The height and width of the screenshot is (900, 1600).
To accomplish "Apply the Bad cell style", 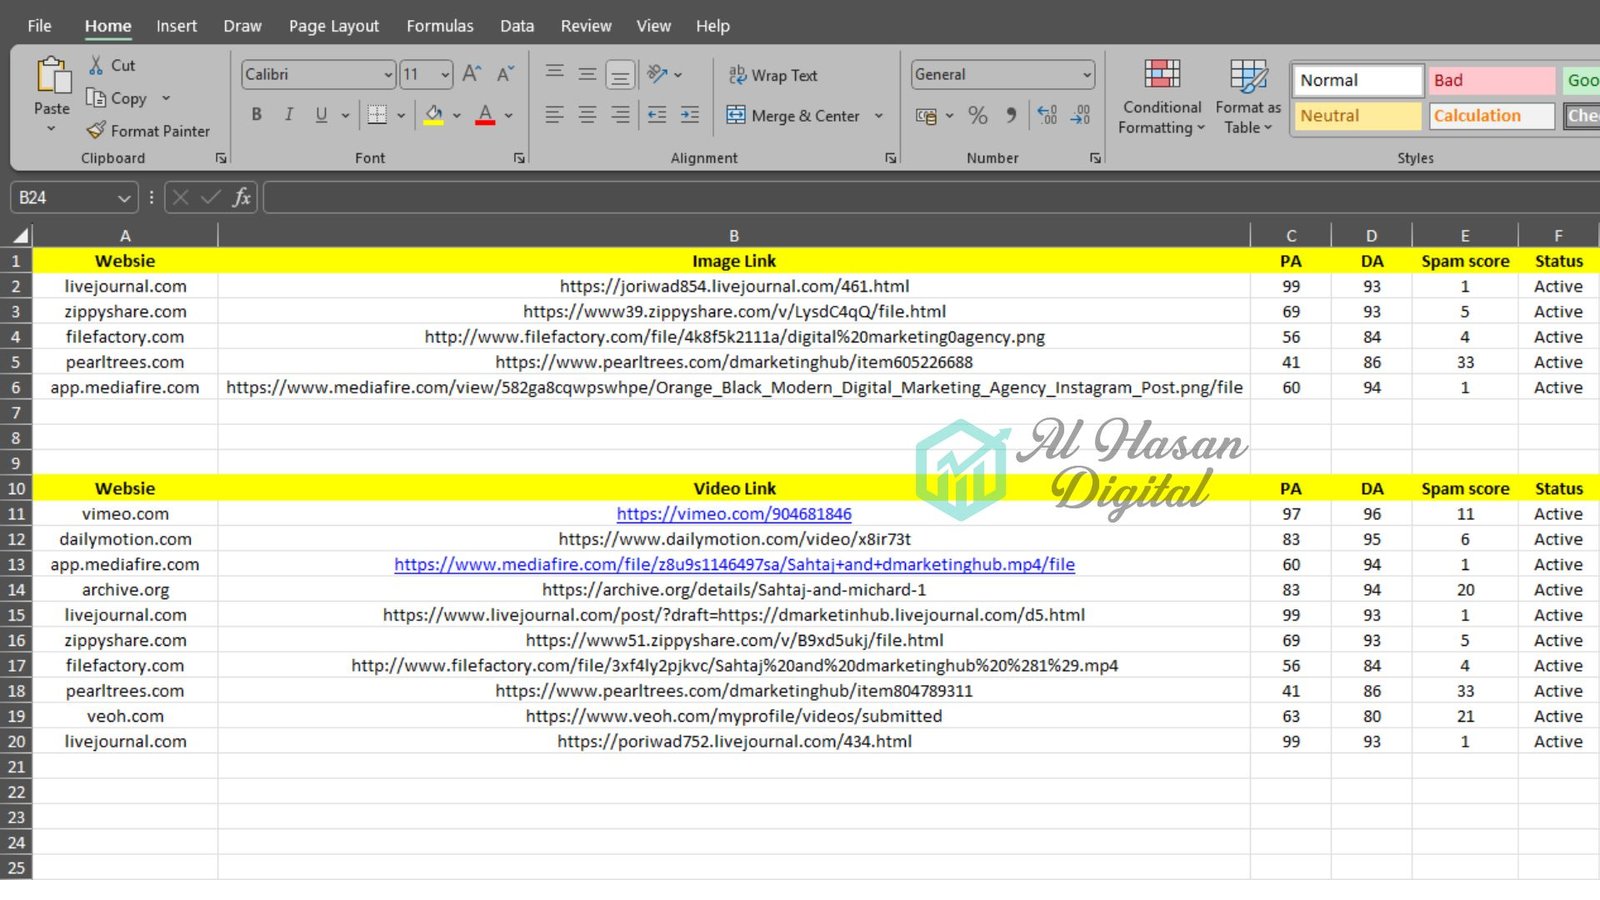I will pyautogui.click(x=1492, y=80).
